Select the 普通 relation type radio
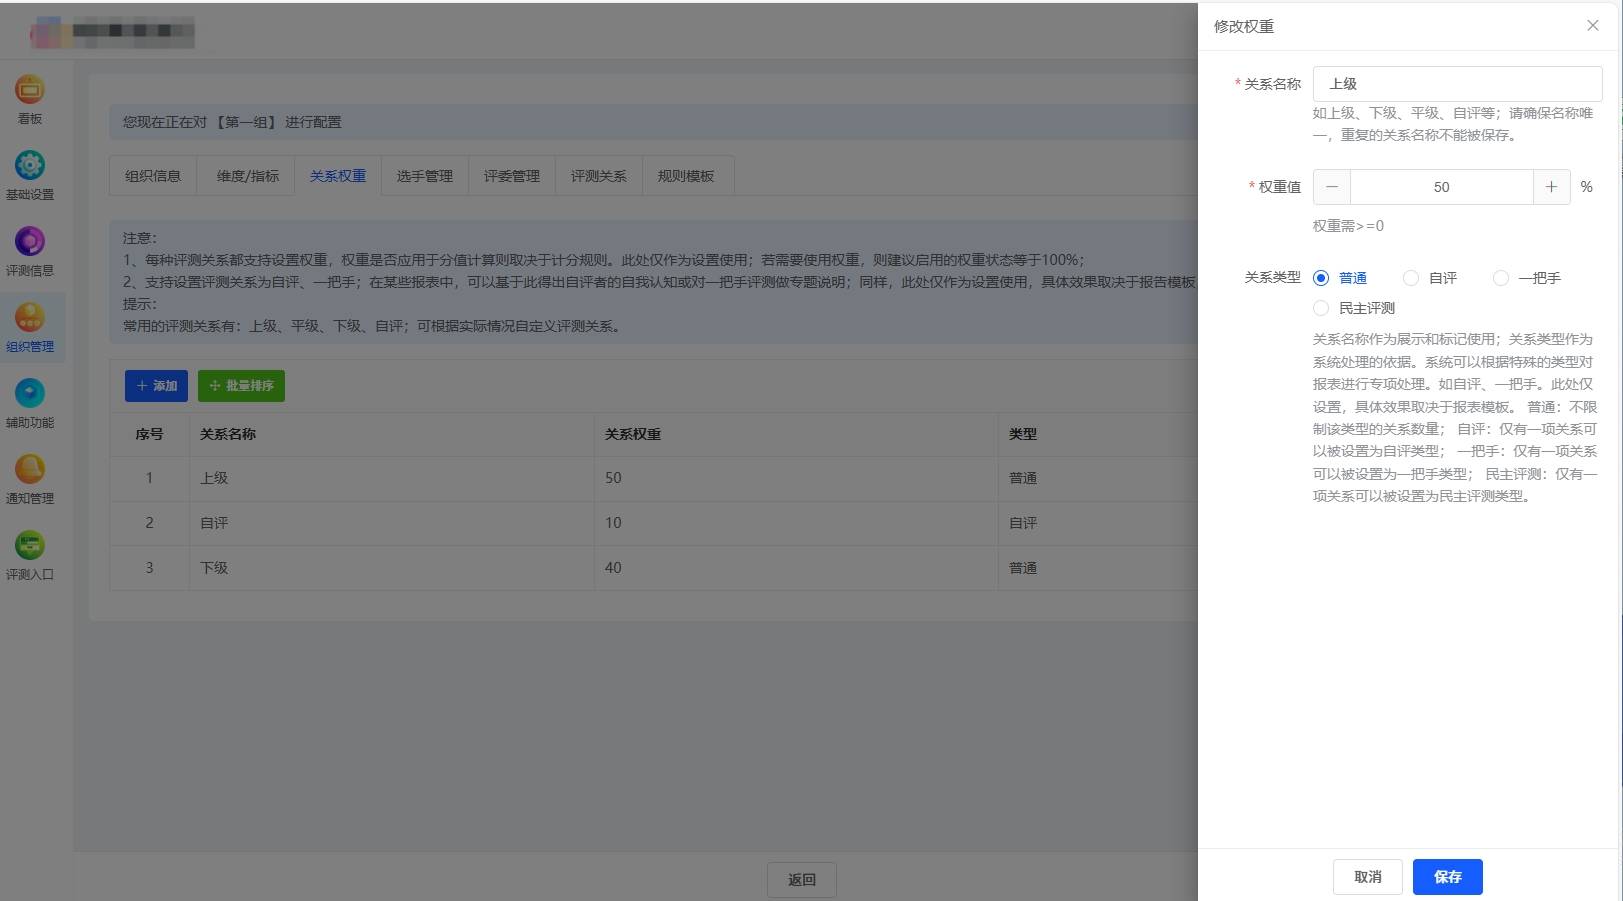The width and height of the screenshot is (1623, 901). 1321,278
